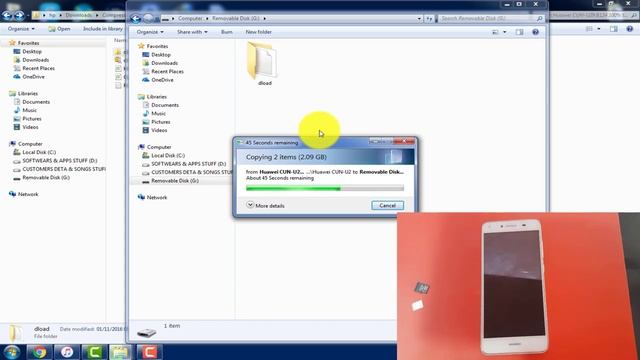
Task: Open Windows Start menu
Action: click(x=12, y=352)
